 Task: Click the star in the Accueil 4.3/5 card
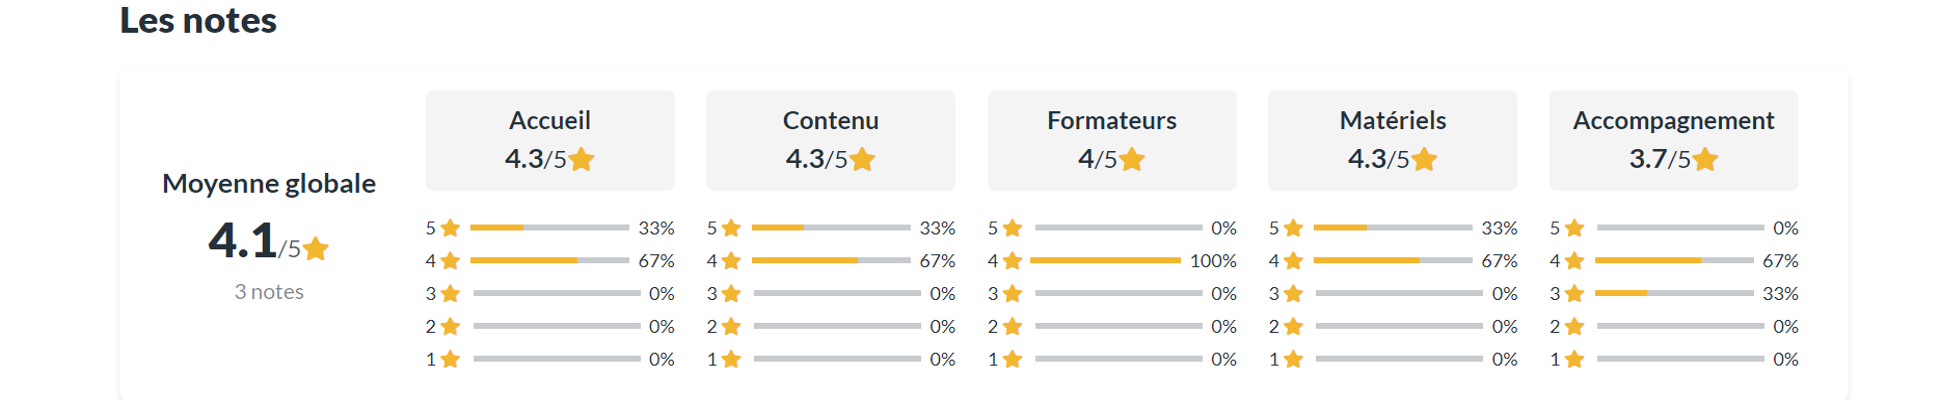coord(582,159)
